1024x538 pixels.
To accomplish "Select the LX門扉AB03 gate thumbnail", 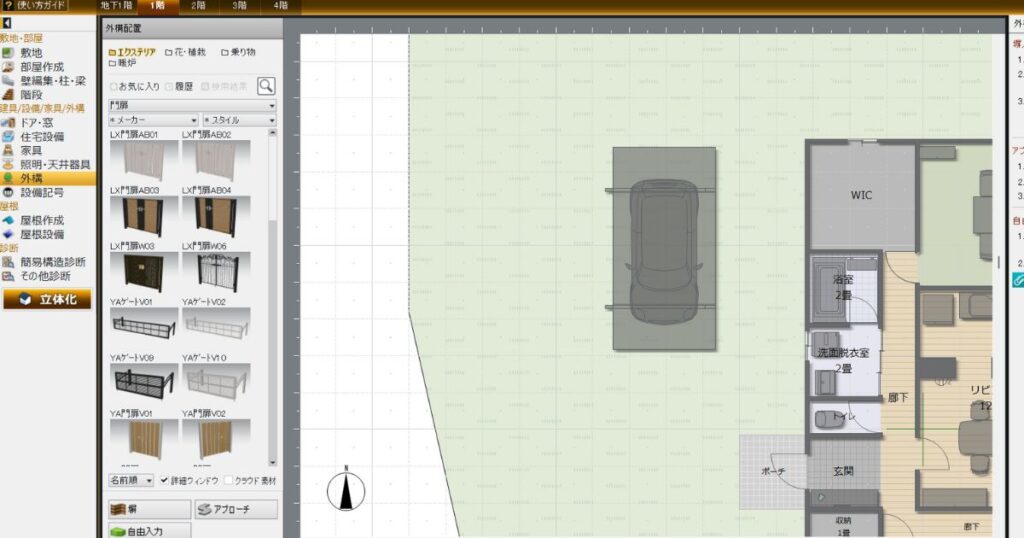I will tap(144, 217).
